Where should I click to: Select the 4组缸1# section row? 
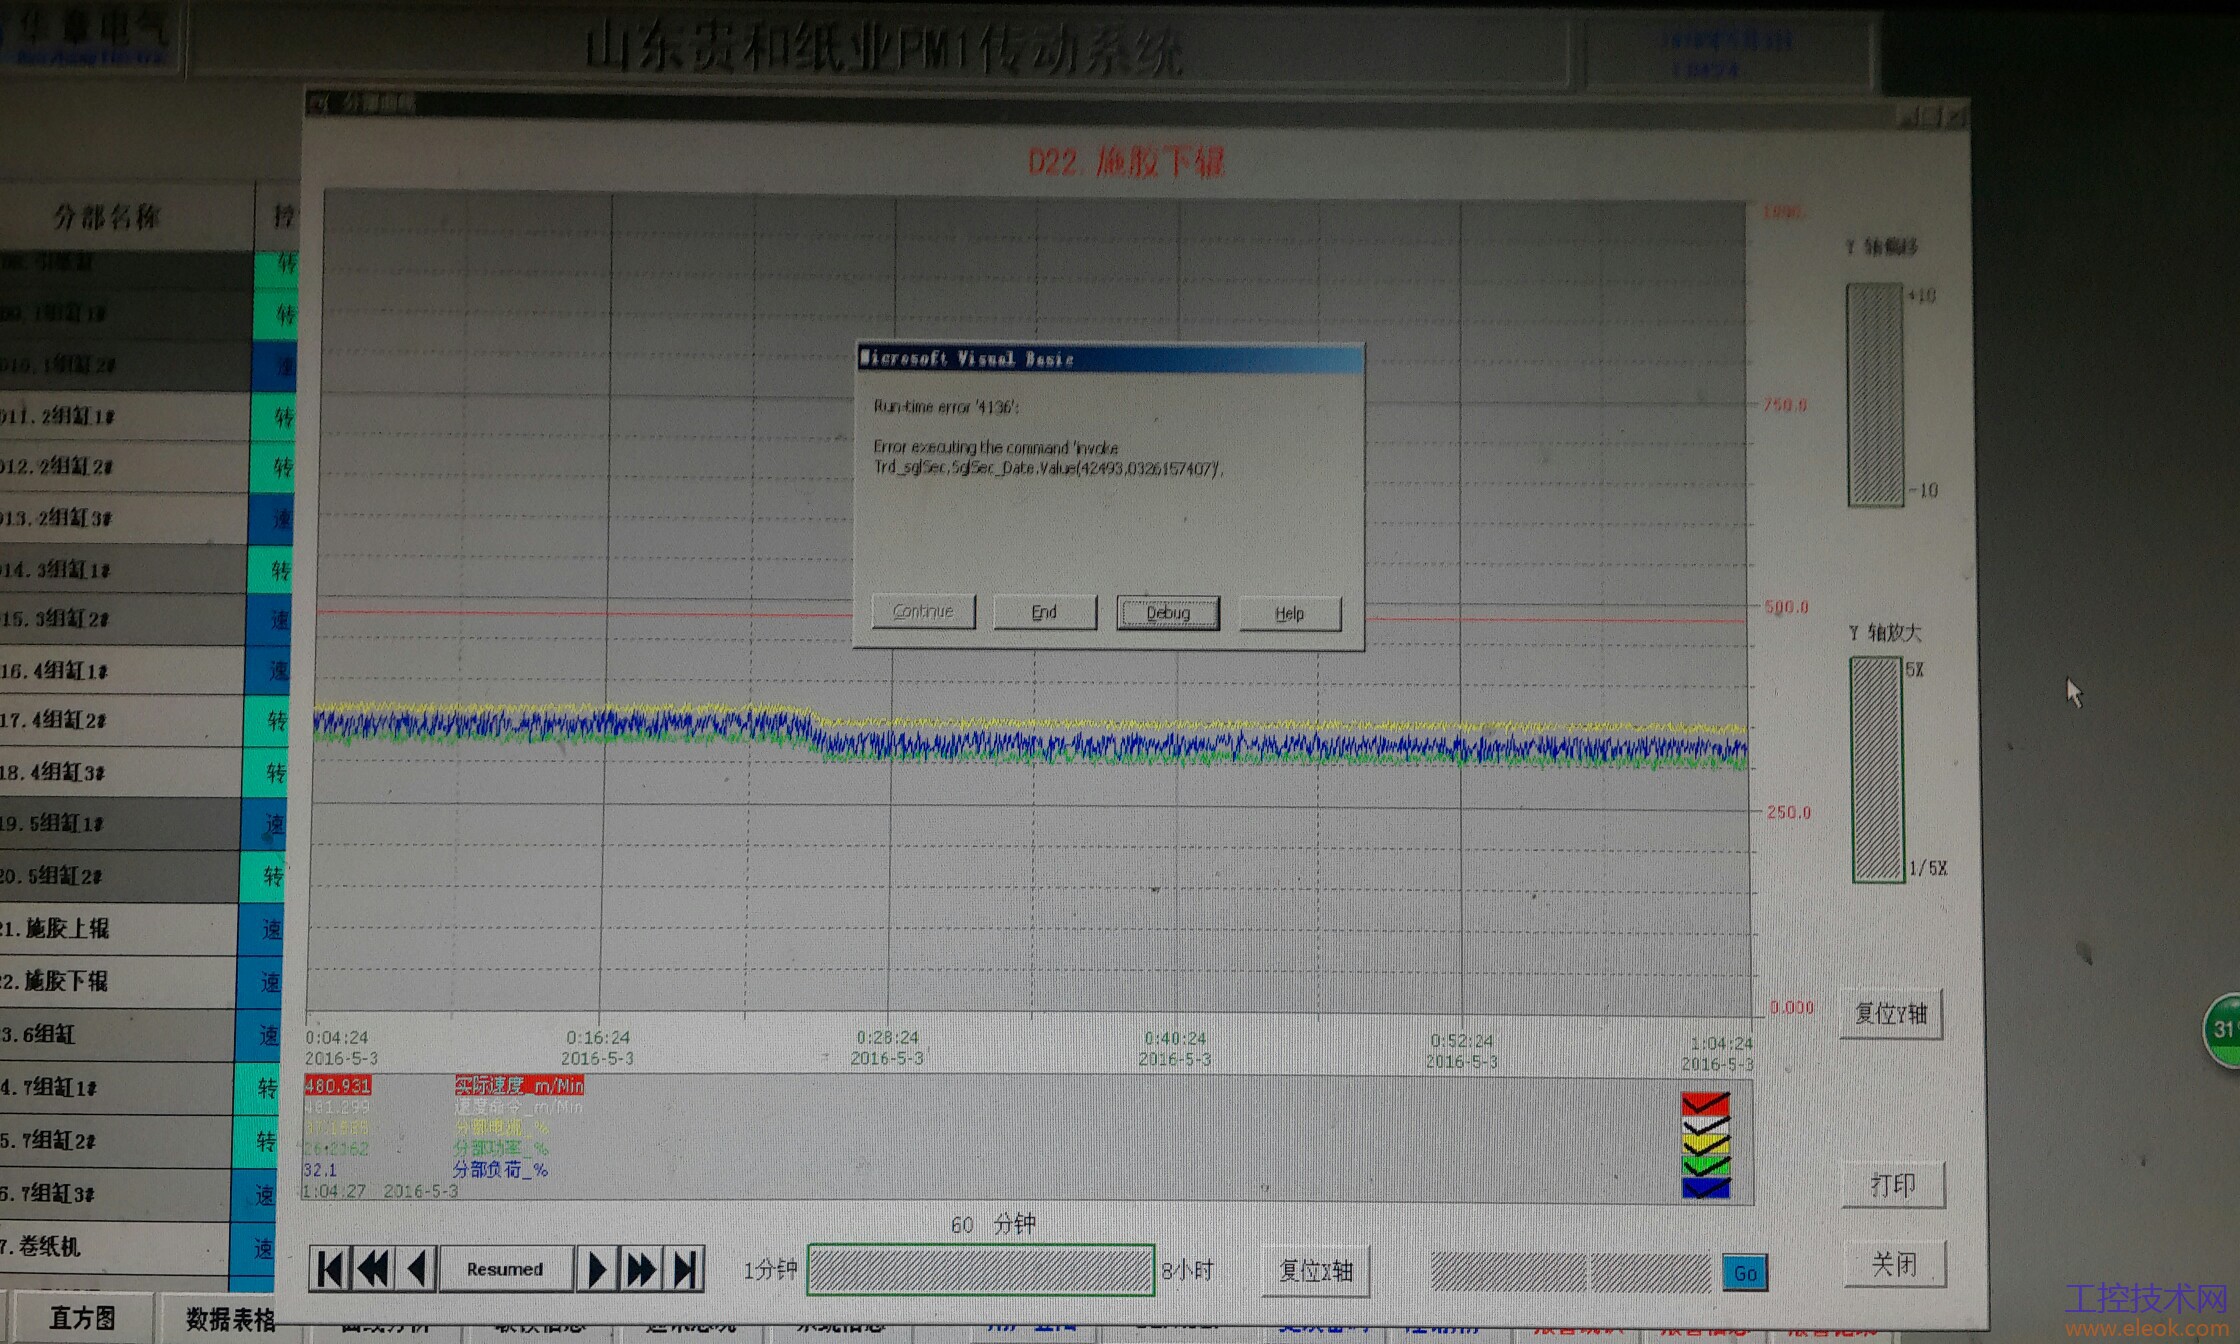122,670
